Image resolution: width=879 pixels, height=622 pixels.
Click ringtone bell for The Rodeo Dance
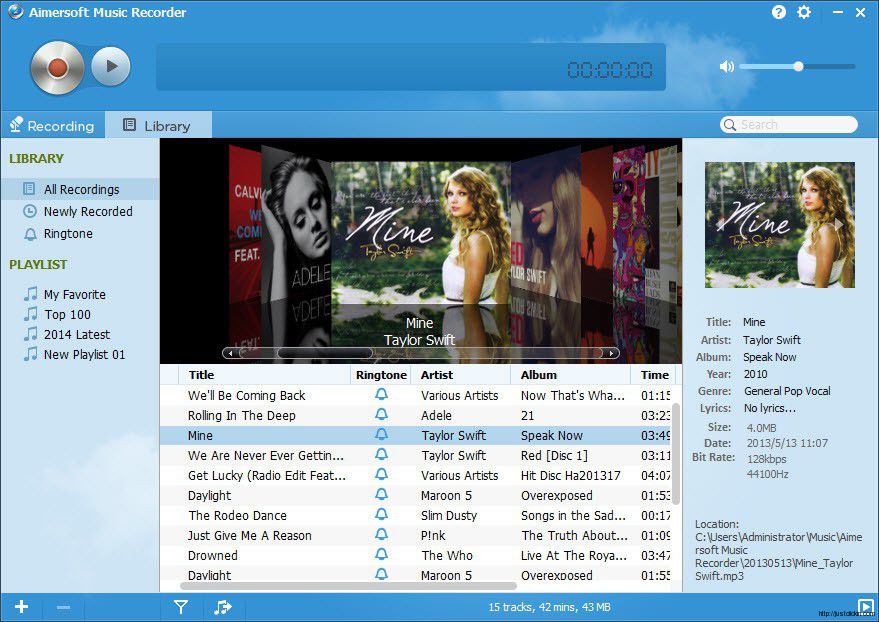coord(381,515)
